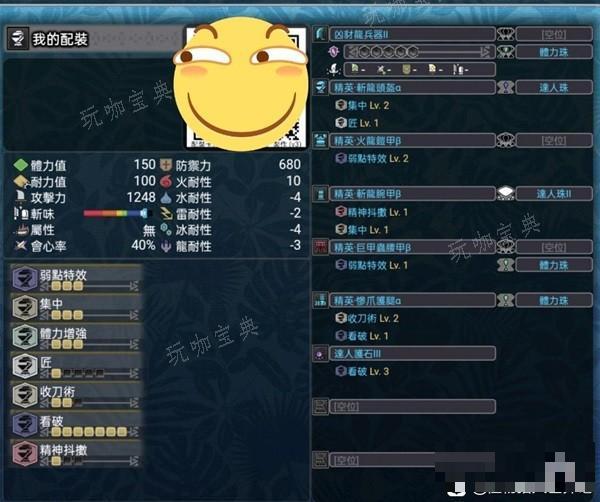Screen dimensions: 600x502
Task: Click the empty [空位] decoration slot beside weapon
Action: [554, 34]
